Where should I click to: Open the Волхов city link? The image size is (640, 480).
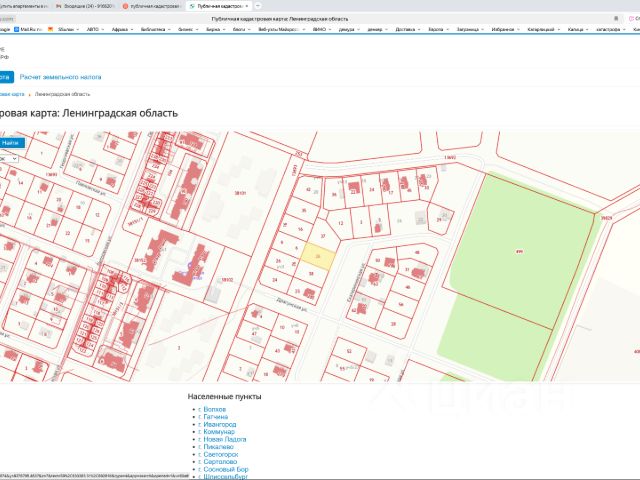point(212,409)
